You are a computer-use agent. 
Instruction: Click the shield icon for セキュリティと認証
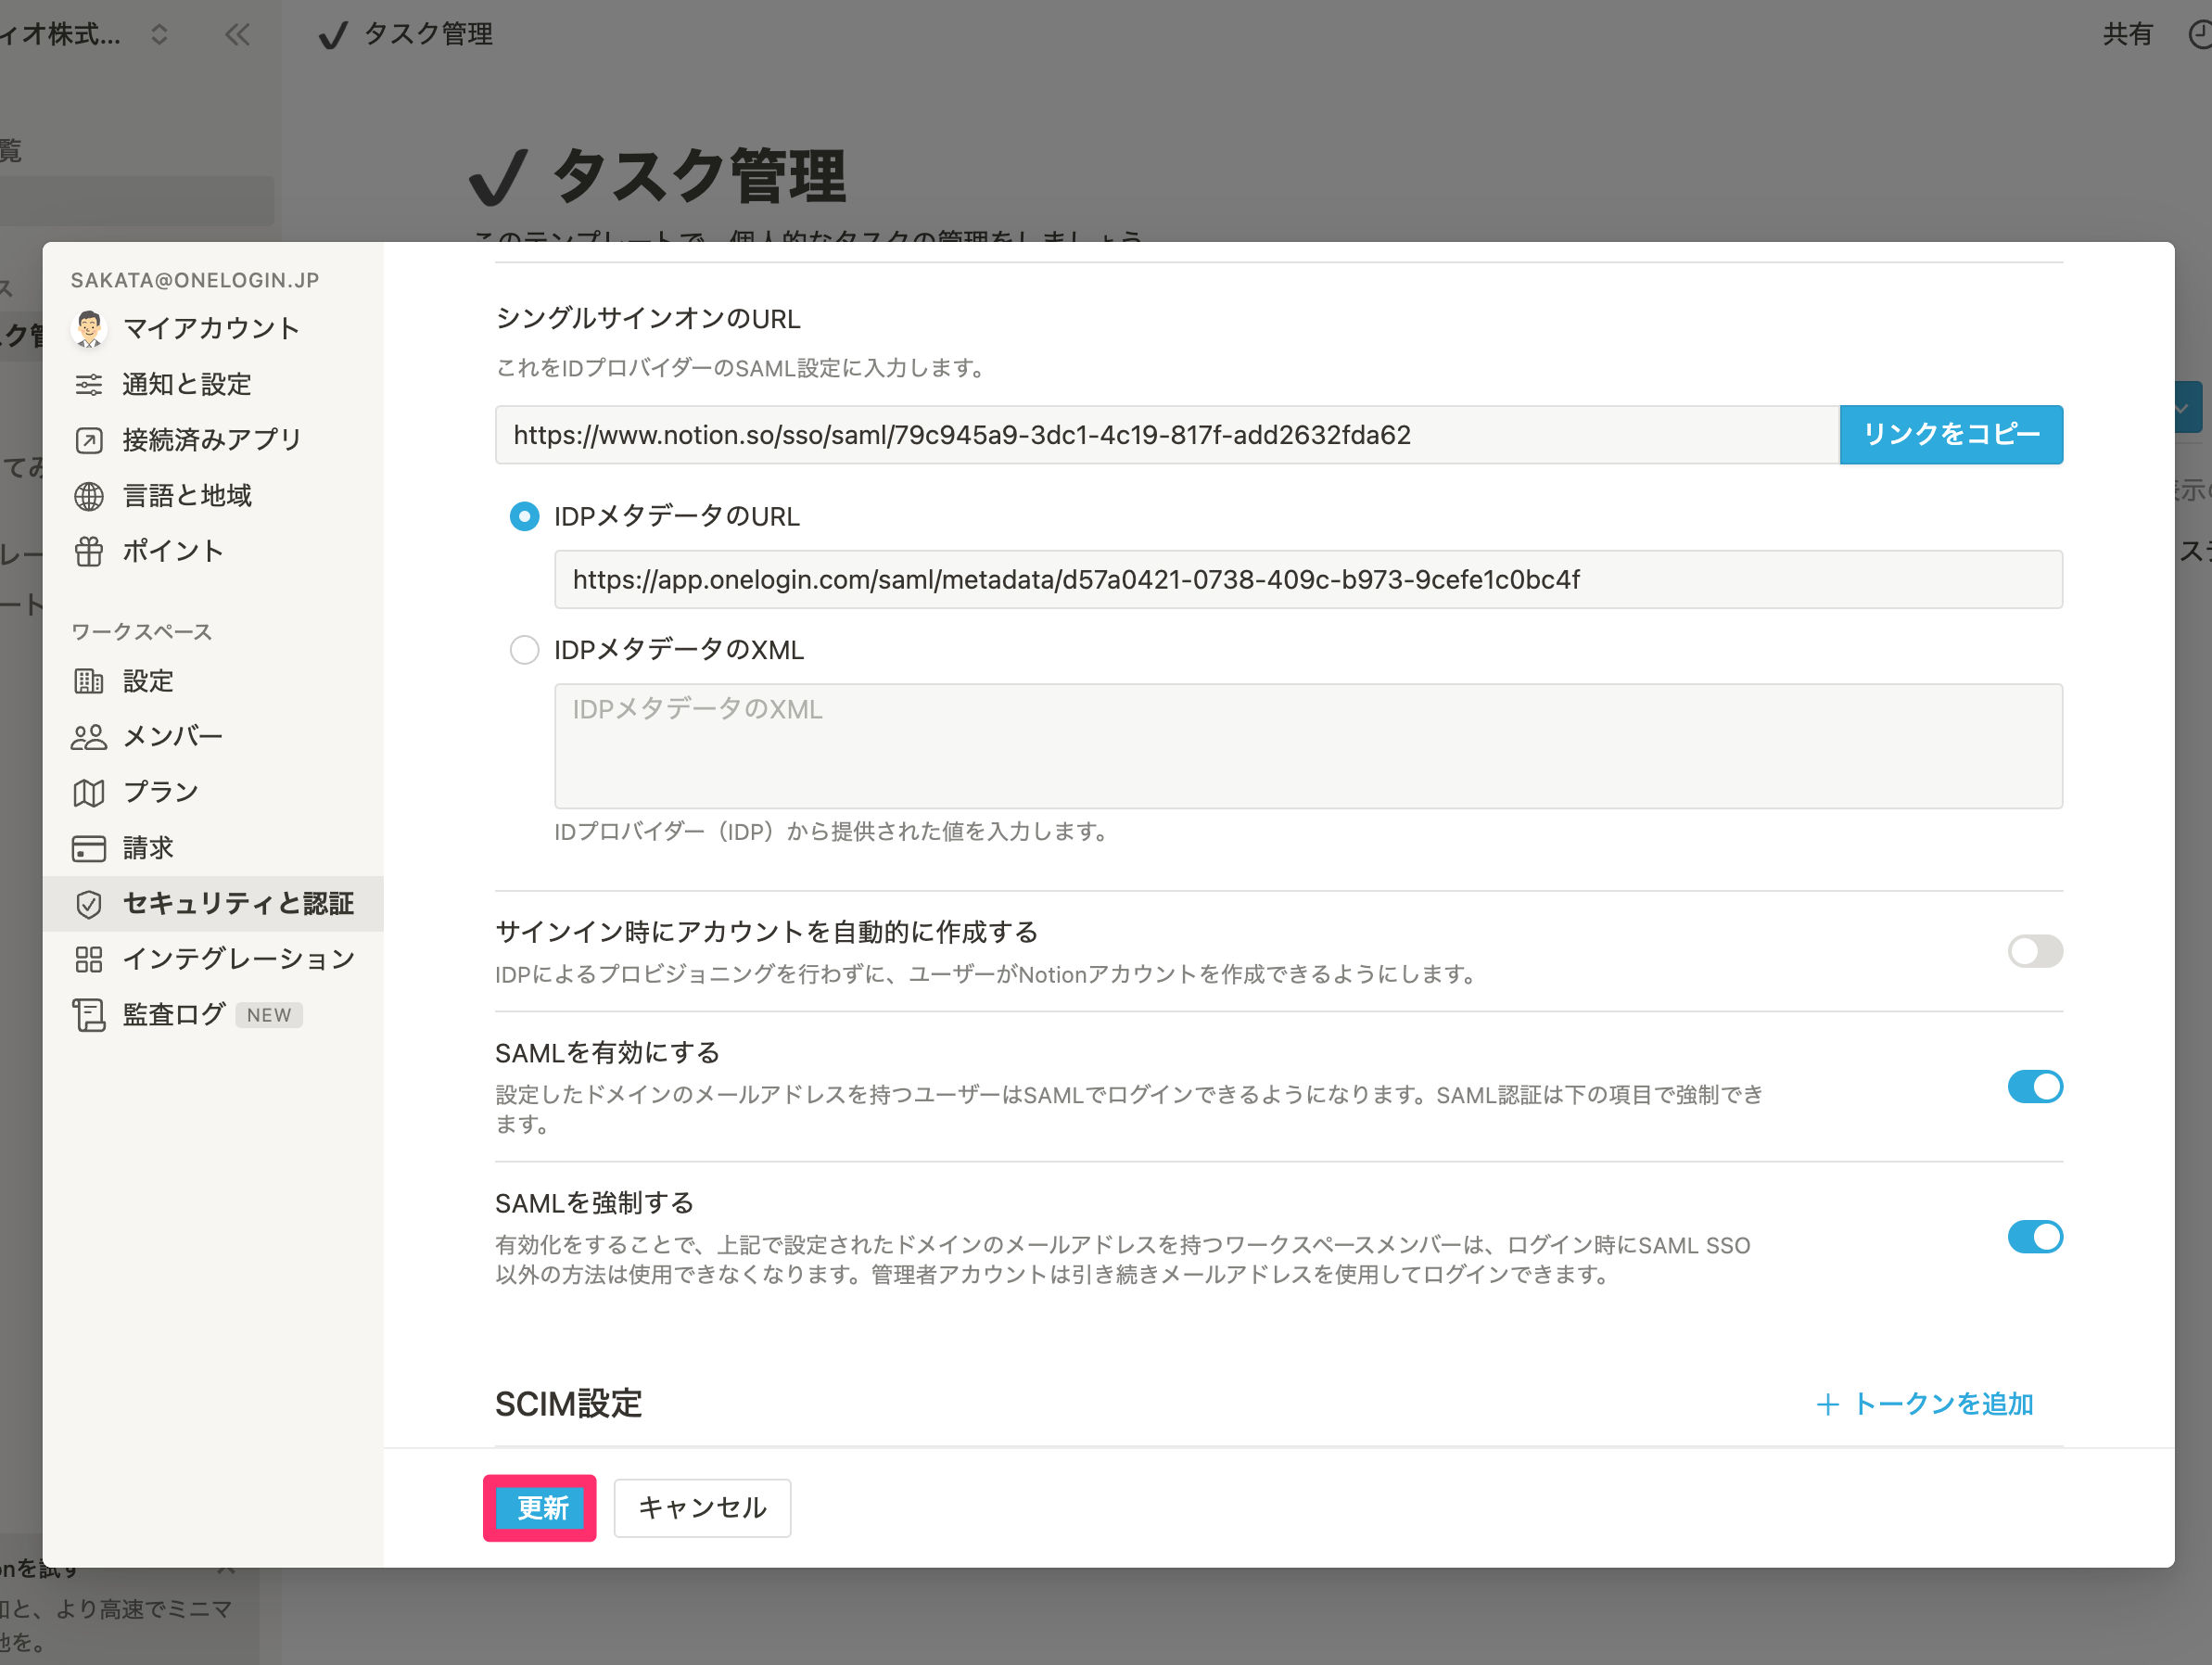[89, 904]
